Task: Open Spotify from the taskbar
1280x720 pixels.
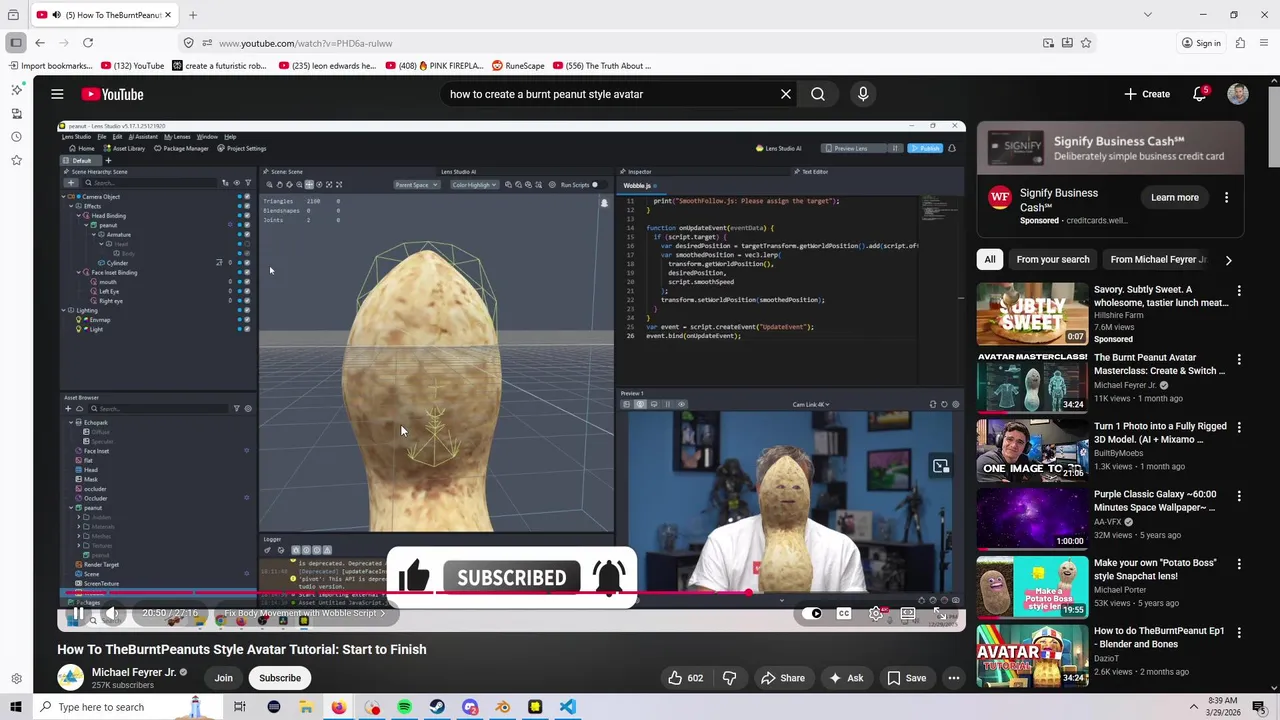Action: [x=404, y=707]
